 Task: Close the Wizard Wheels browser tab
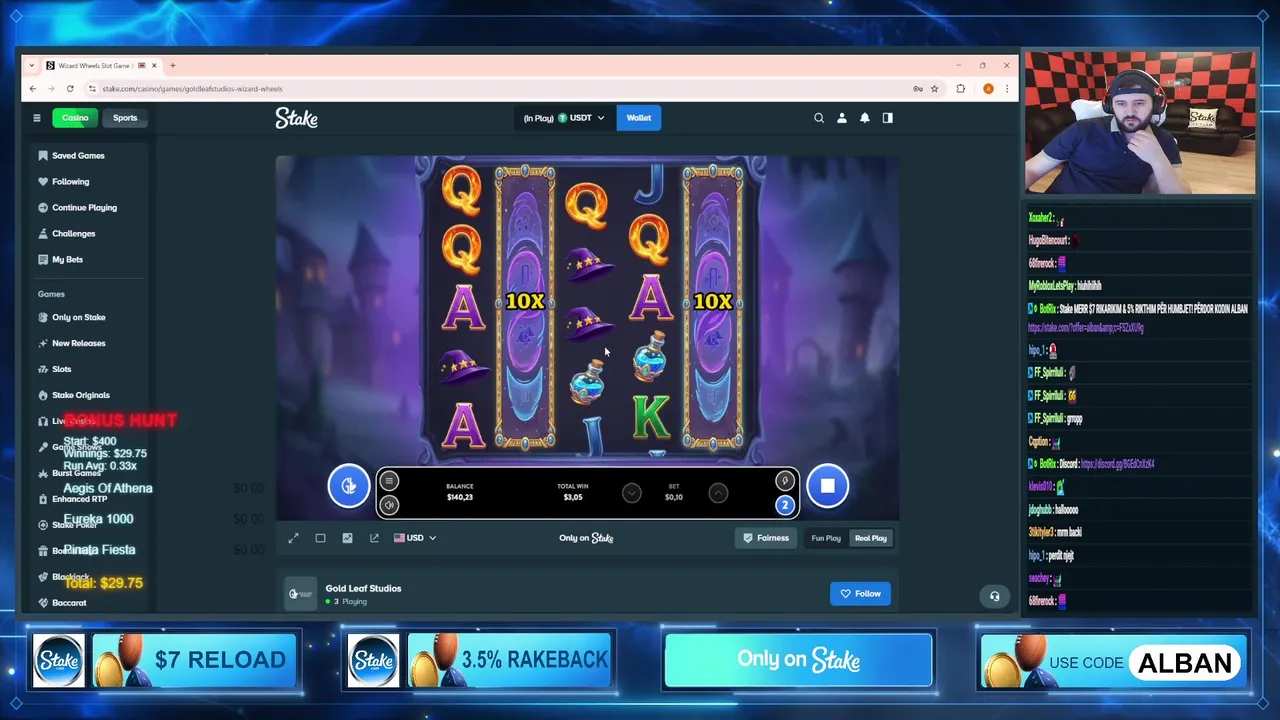coord(154,66)
